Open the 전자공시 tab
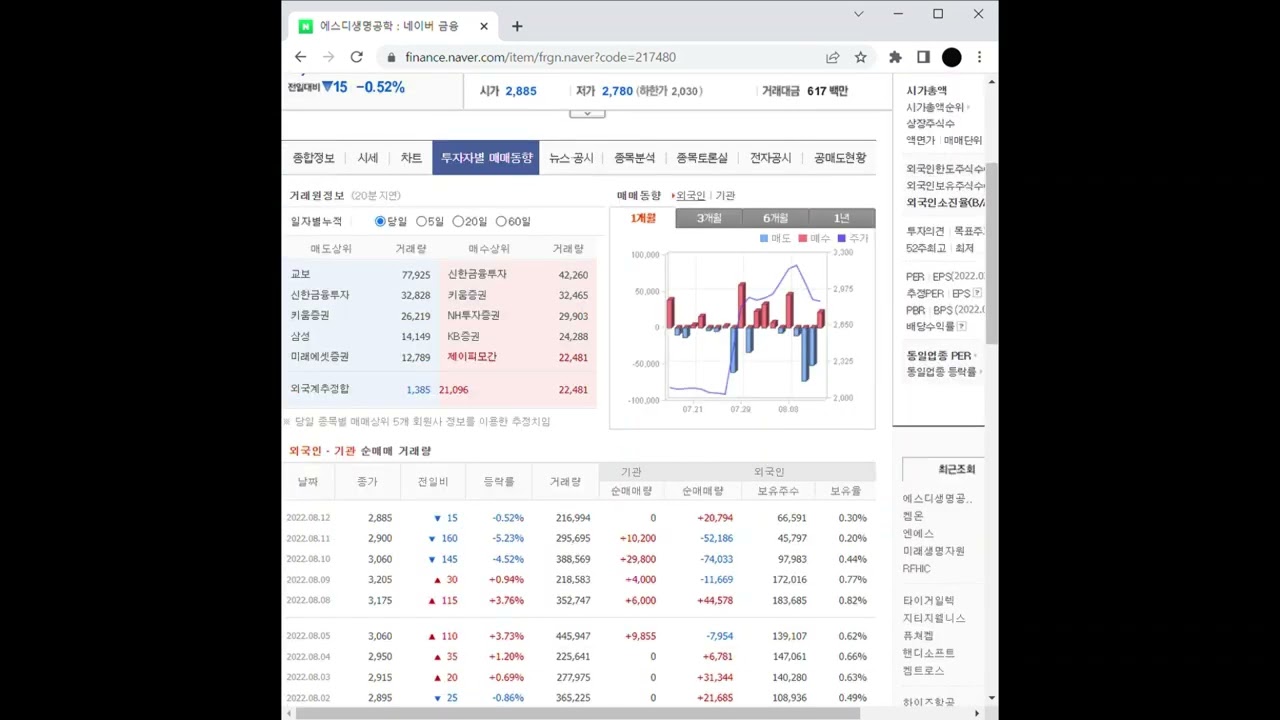Screen dimensions: 1280x720 [x=770, y=158]
